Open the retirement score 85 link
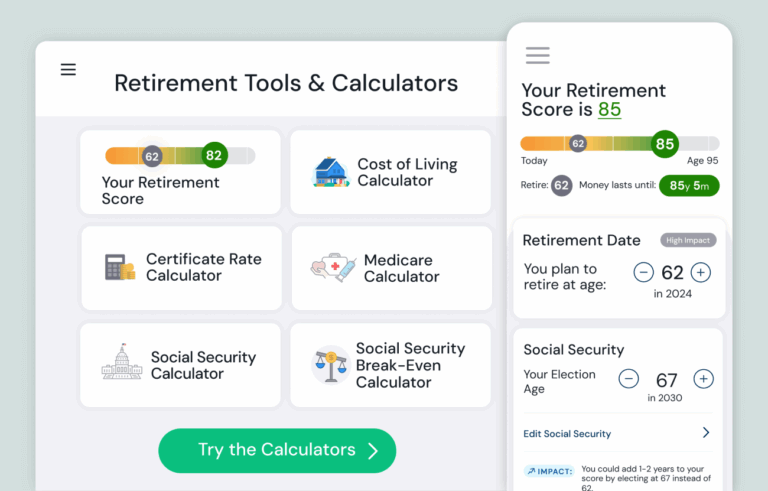Screen dimensions: 768x491 (x=609, y=110)
